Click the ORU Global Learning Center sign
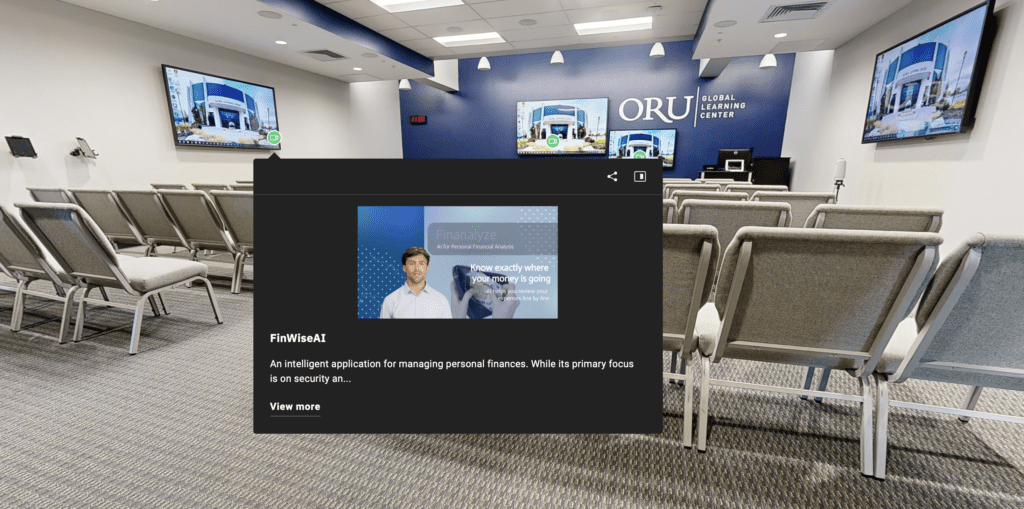Viewport: 1024px width, 509px height. point(680,108)
